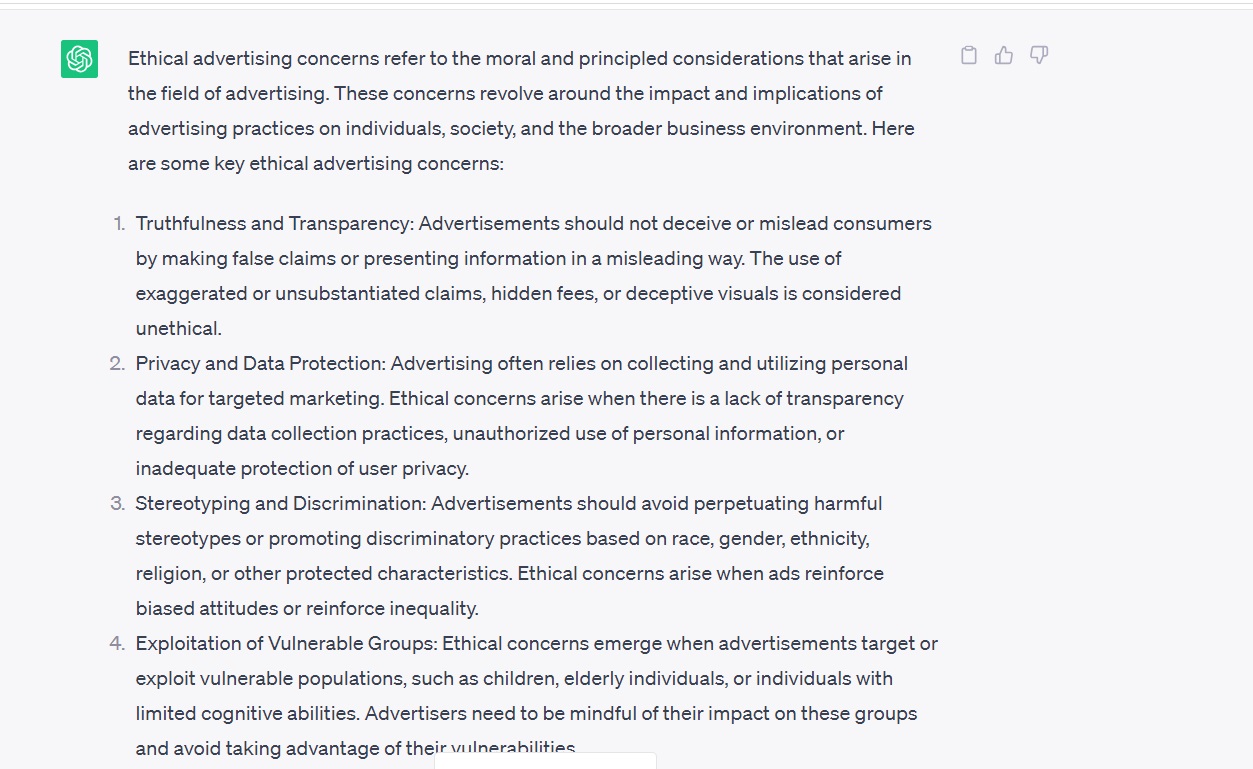
Task: Click the "Truthfulness and Transparency" list heading
Action: 274,224
